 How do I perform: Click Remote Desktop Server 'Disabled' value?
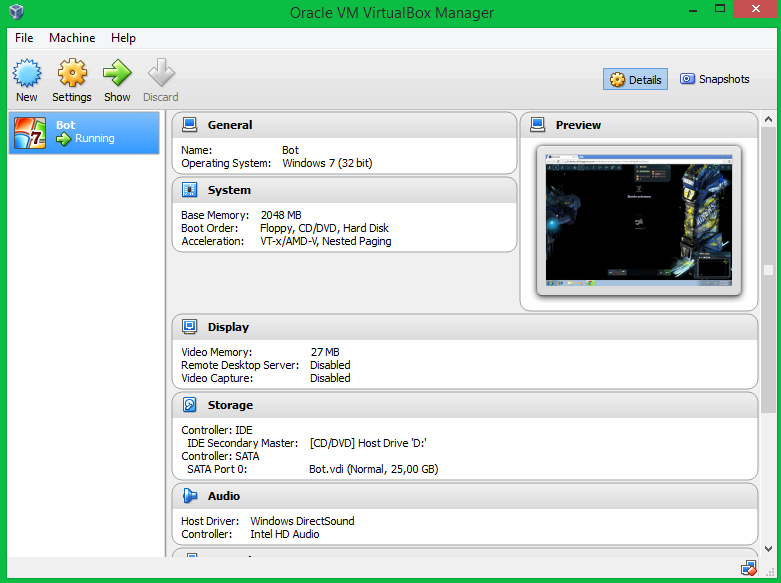tap(330, 365)
